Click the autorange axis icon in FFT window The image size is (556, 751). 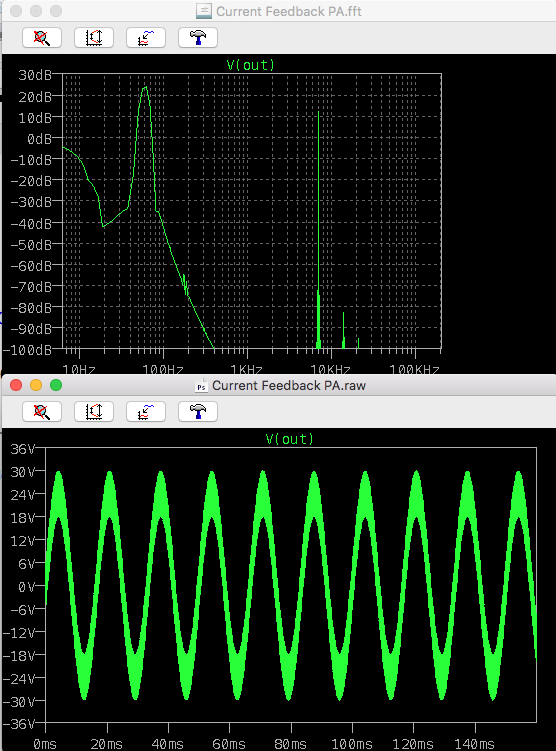pyautogui.click(x=94, y=38)
